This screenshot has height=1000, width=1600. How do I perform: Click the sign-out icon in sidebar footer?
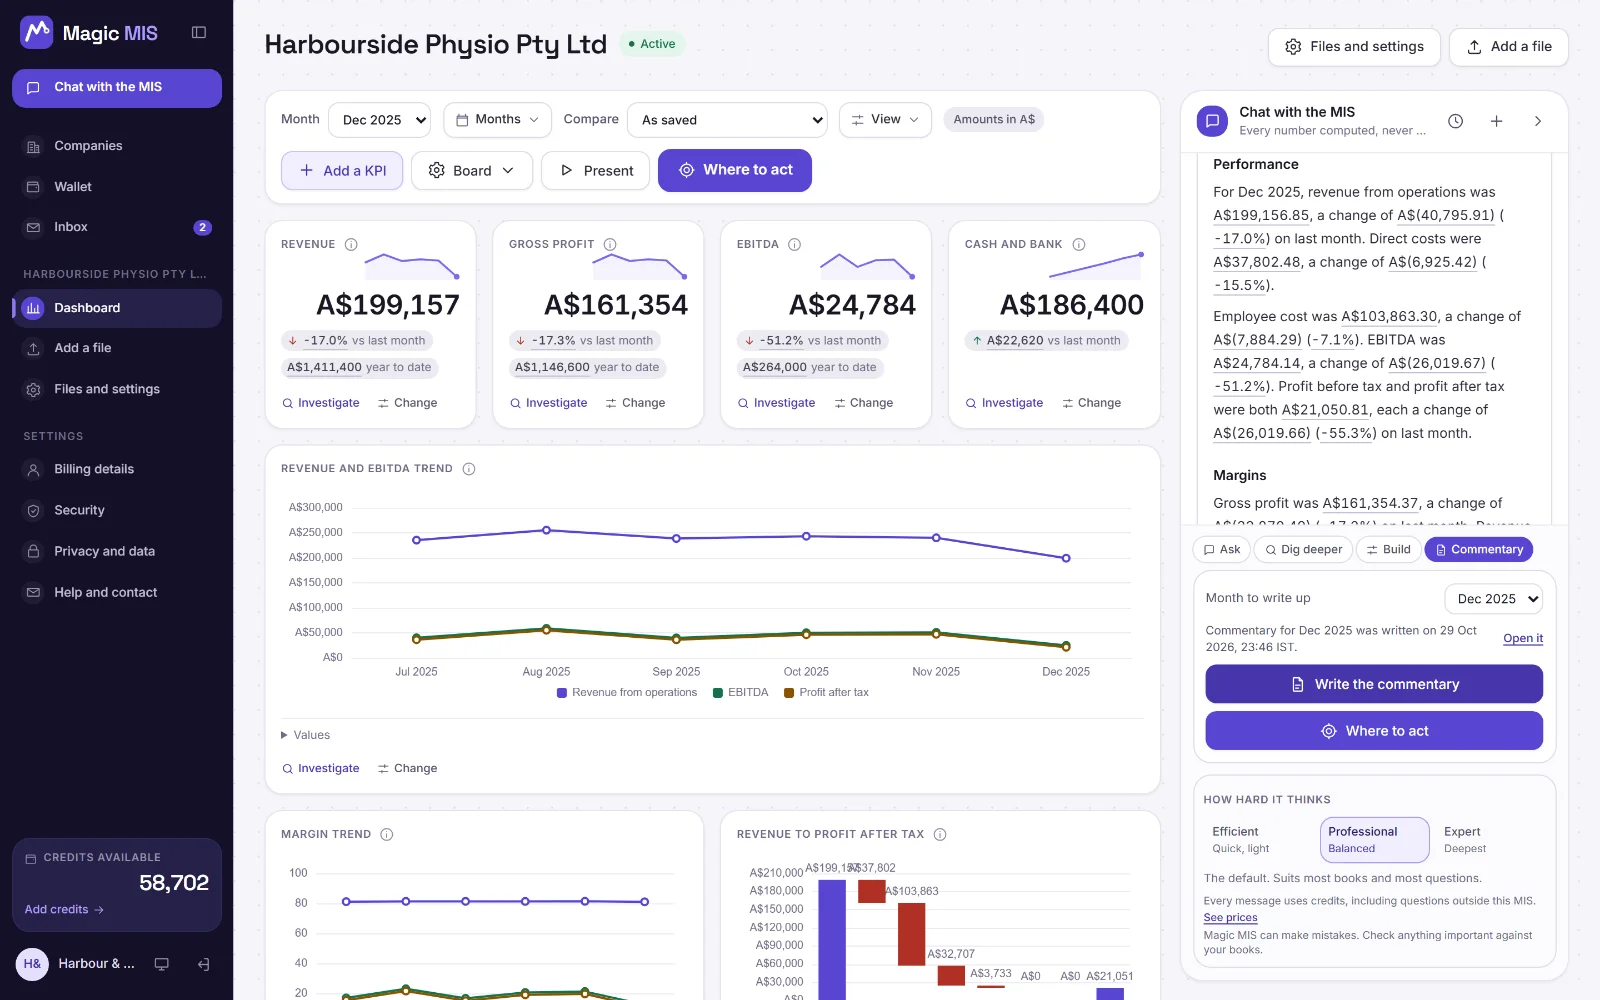click(203, 964)
